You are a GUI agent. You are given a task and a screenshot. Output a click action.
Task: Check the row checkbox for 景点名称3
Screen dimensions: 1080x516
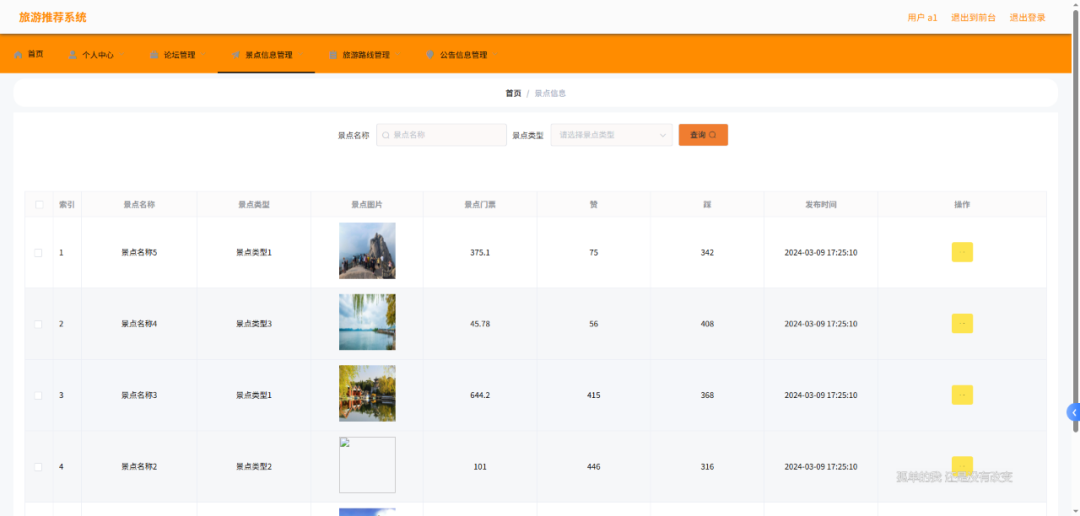click(x=39, y=395)
